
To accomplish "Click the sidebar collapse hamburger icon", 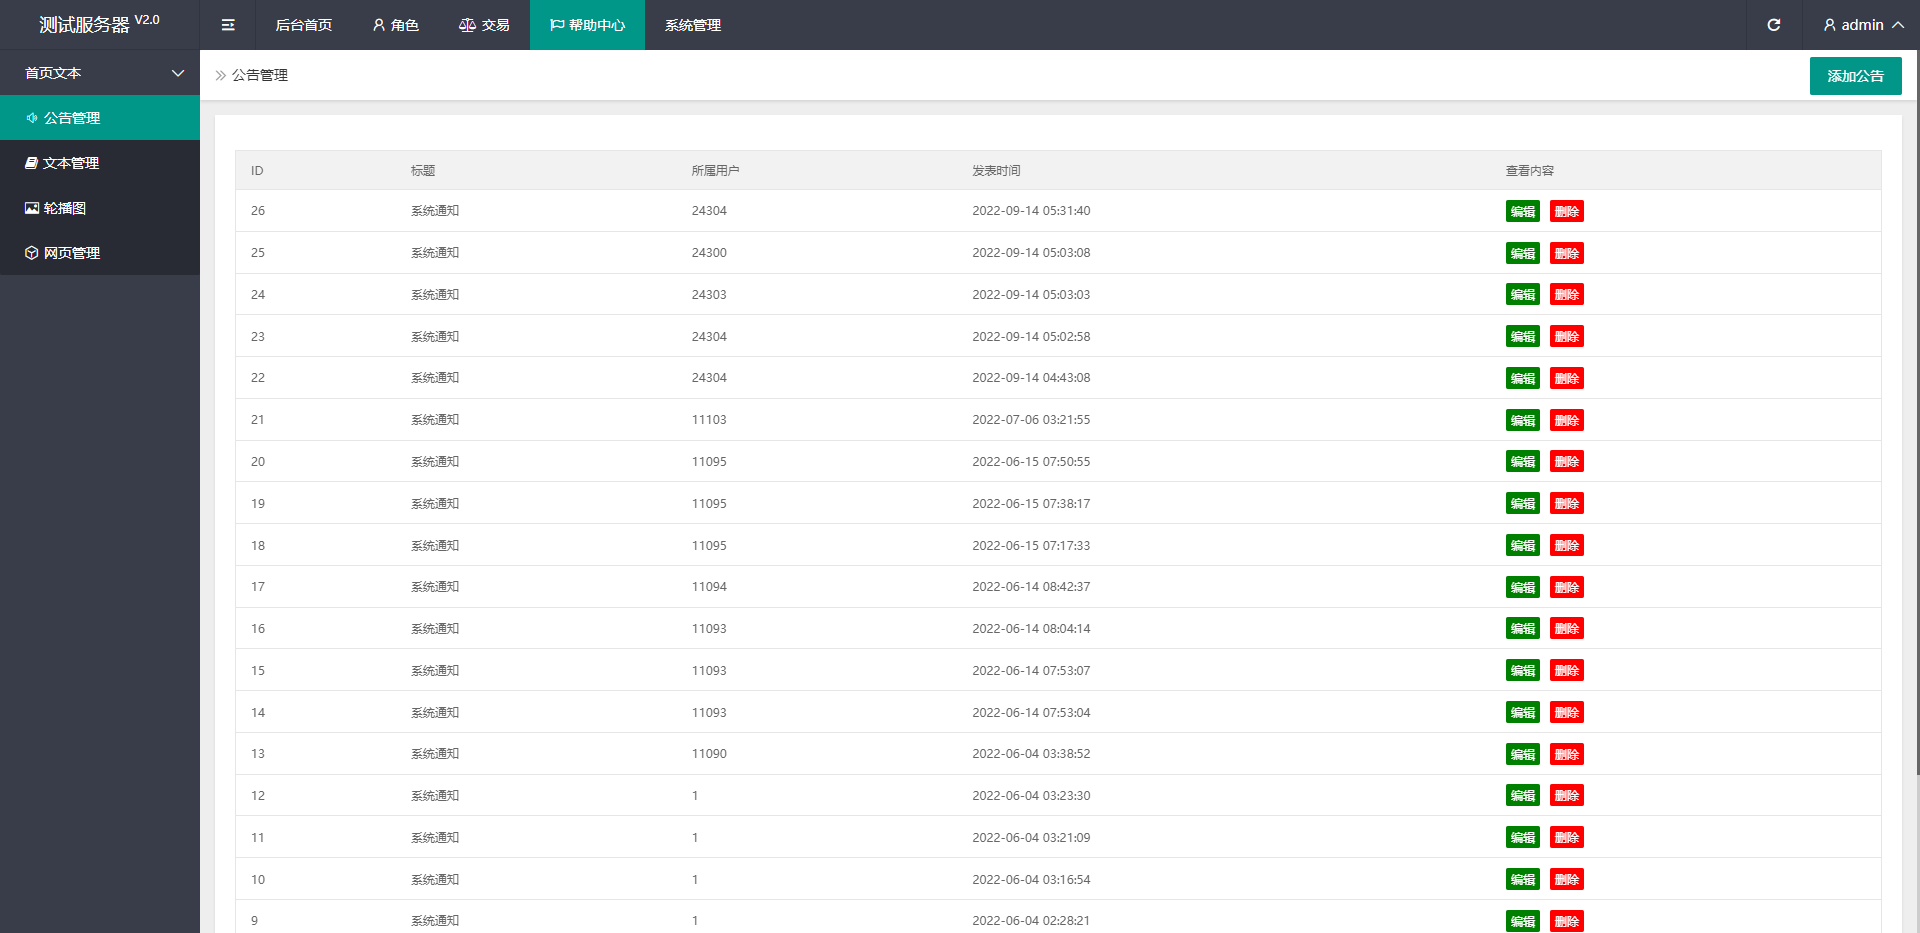I will pos(228,25).
